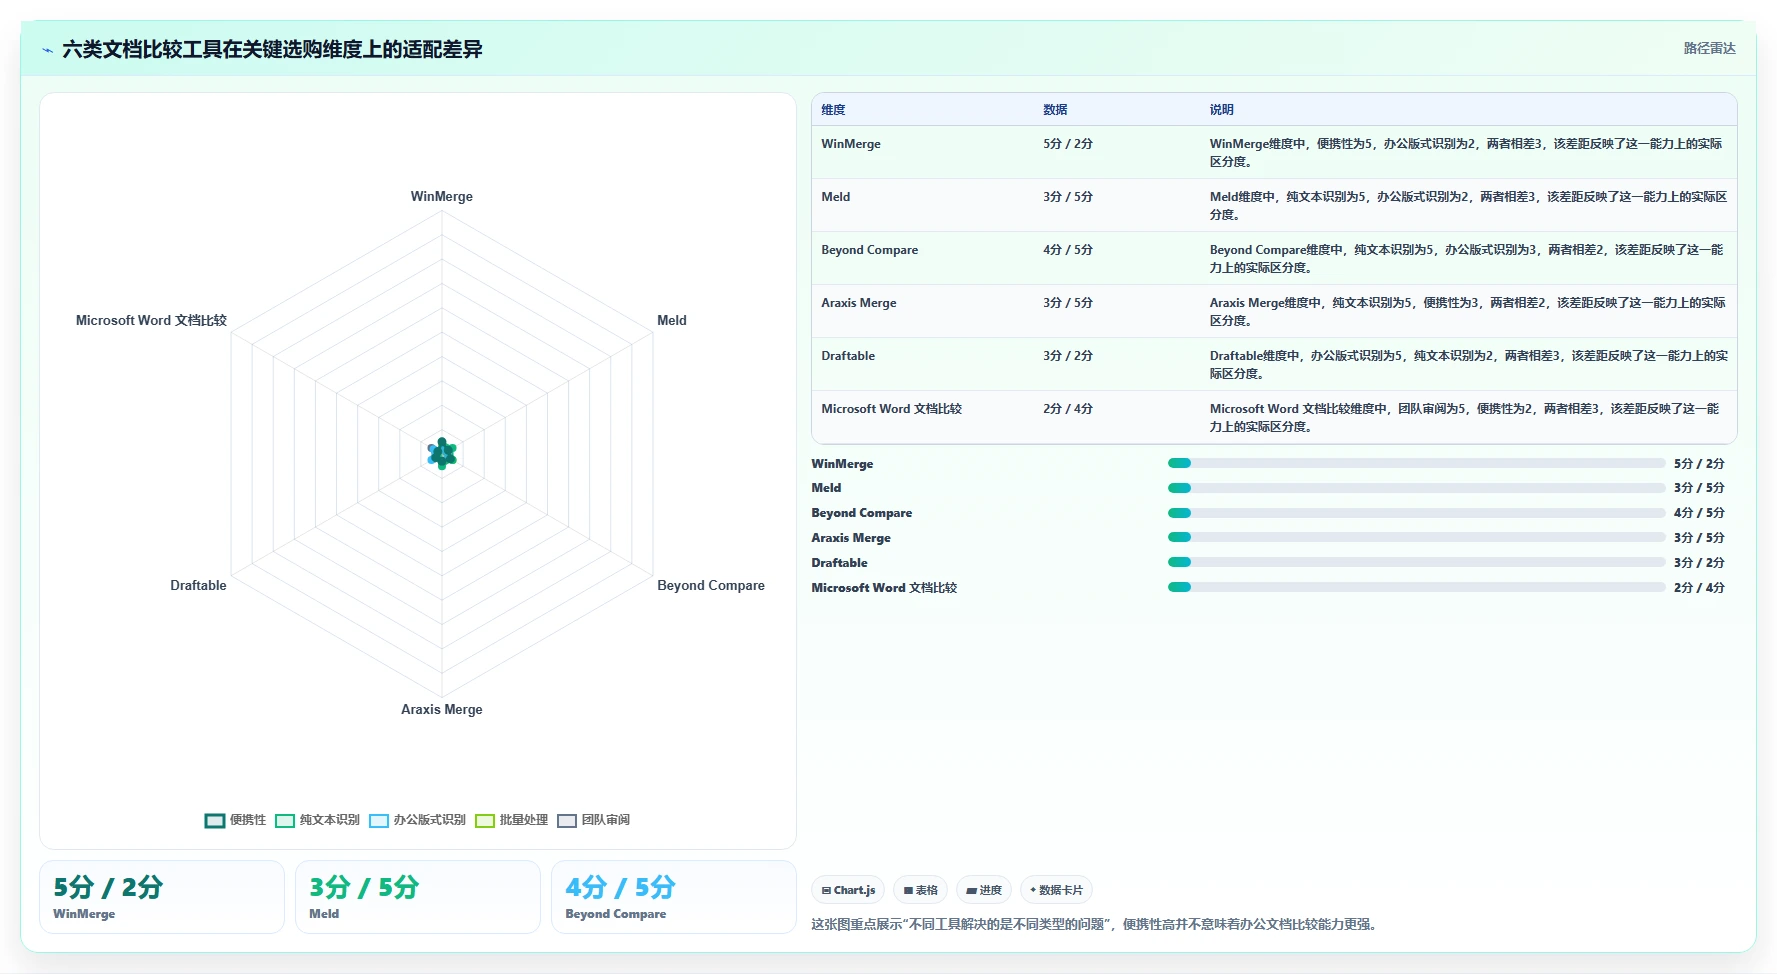Click the footer note starting with 这张图重点展示
The width and height of the screenshot is (1777, 974).
[1096, 925]
